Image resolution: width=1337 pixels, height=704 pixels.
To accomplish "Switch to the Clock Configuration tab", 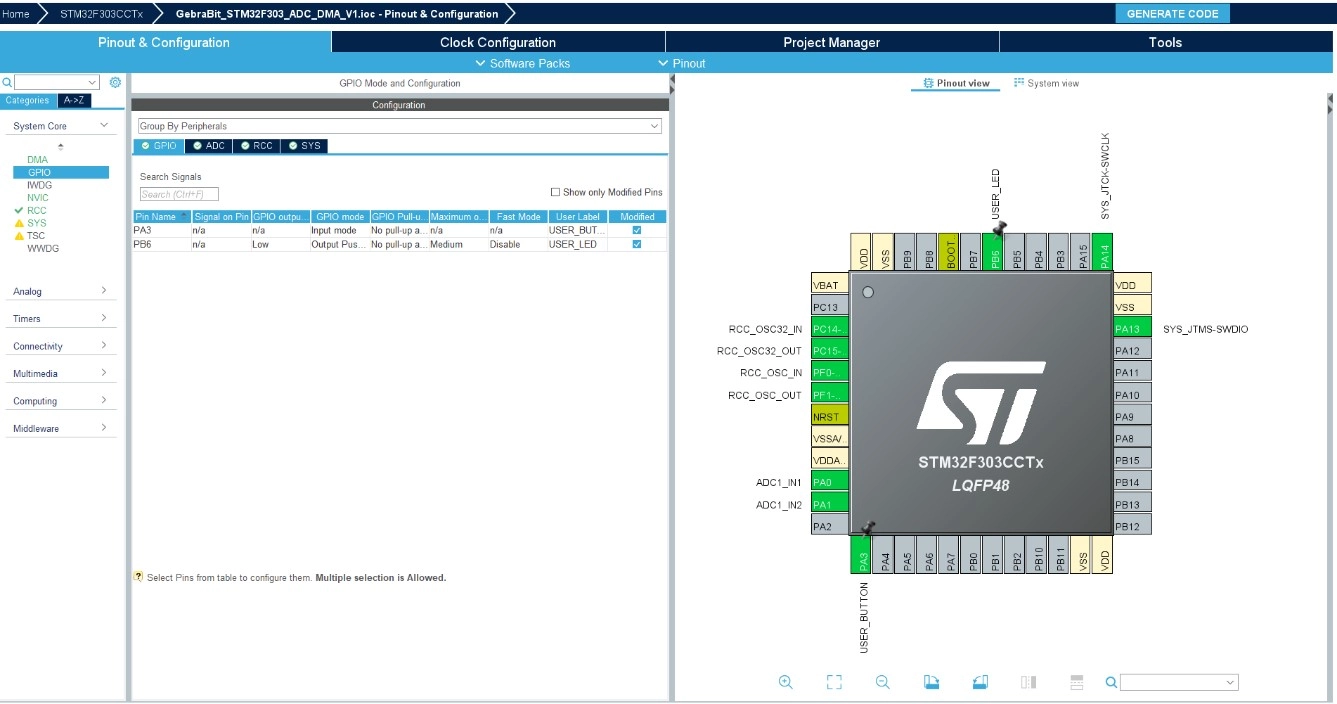I will tap(498, 42).
